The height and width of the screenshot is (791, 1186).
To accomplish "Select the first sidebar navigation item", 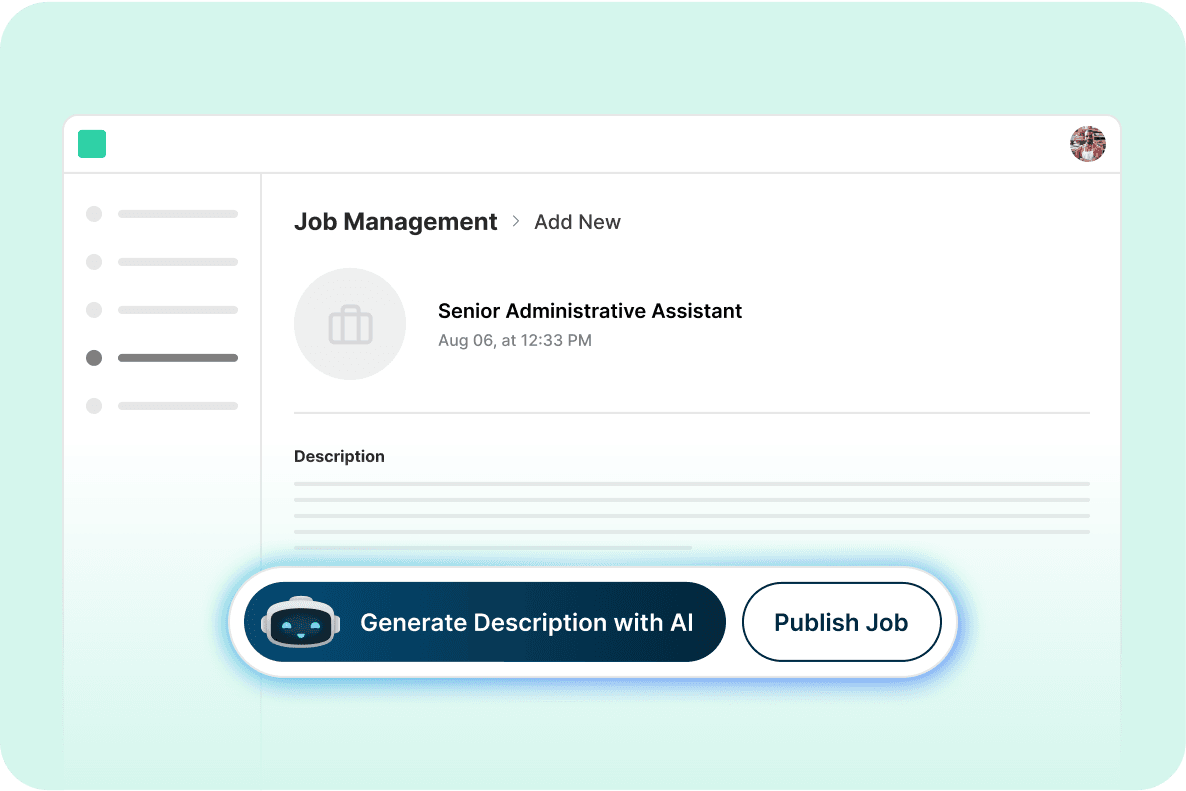I will coord(178,214).
